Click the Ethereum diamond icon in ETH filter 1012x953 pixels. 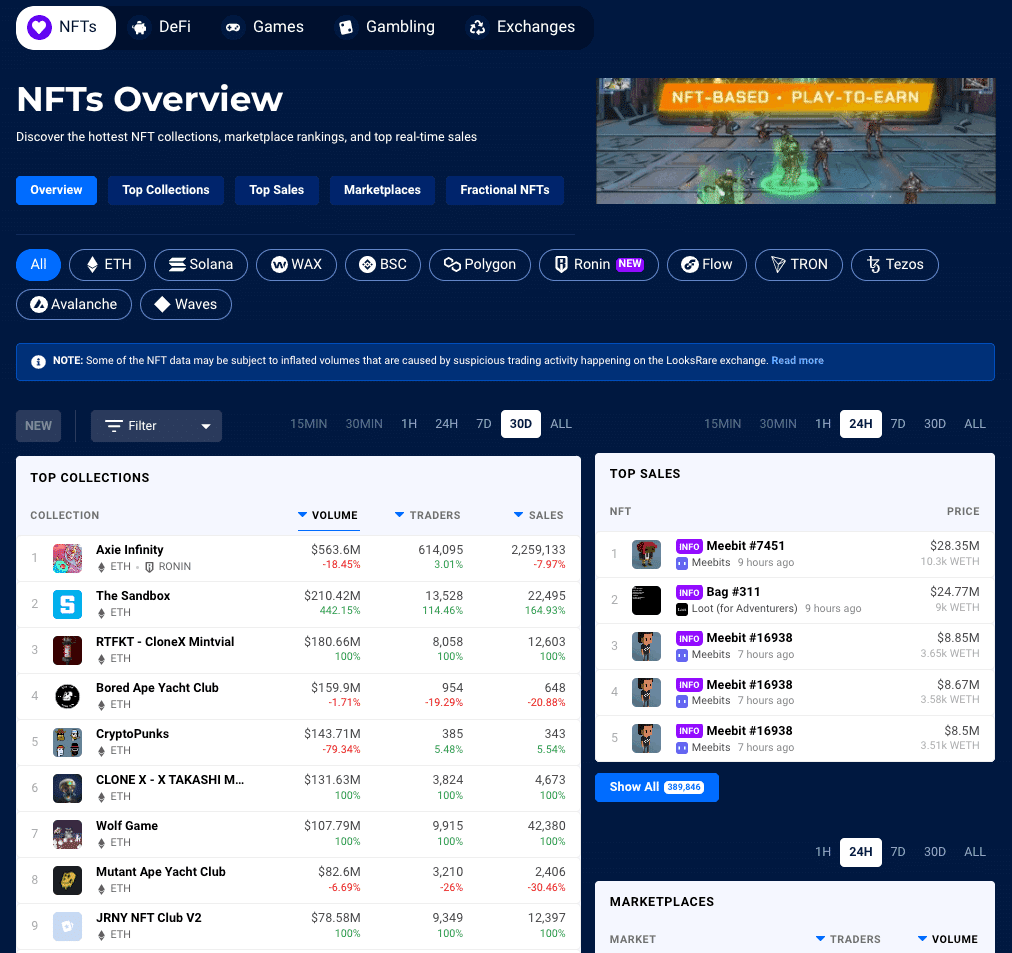[x=92, y=265]
